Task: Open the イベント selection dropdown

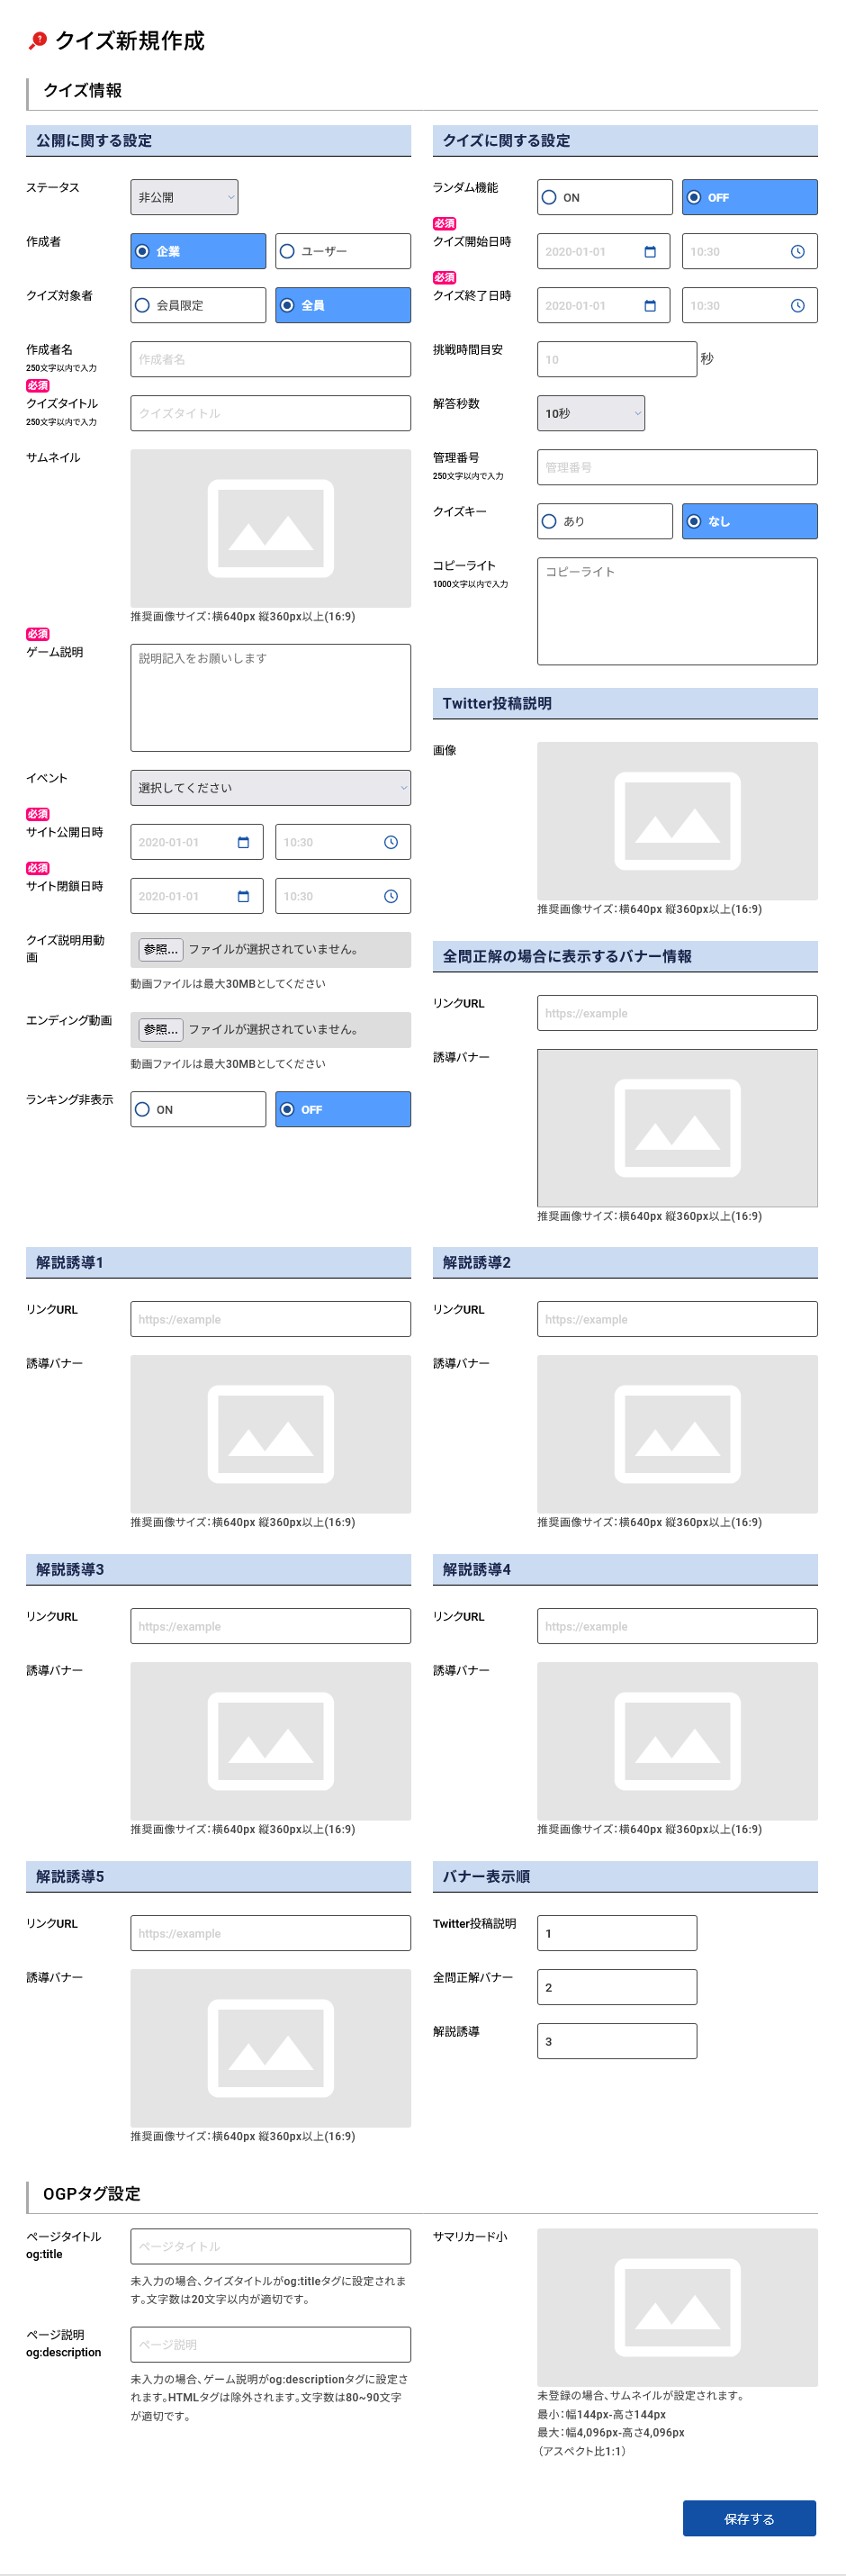Action: point(270,788)
